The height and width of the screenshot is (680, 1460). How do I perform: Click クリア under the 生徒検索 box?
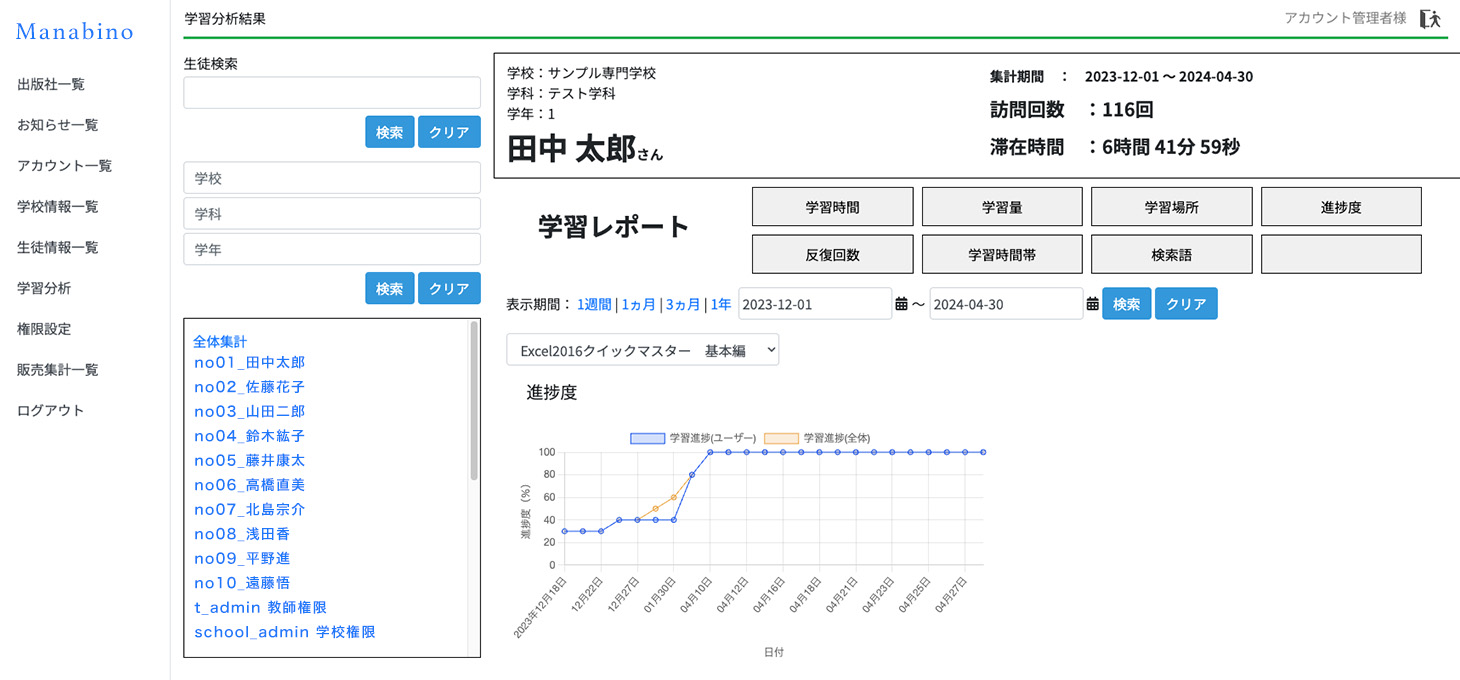pyautogui.click(x=449, y=131)
